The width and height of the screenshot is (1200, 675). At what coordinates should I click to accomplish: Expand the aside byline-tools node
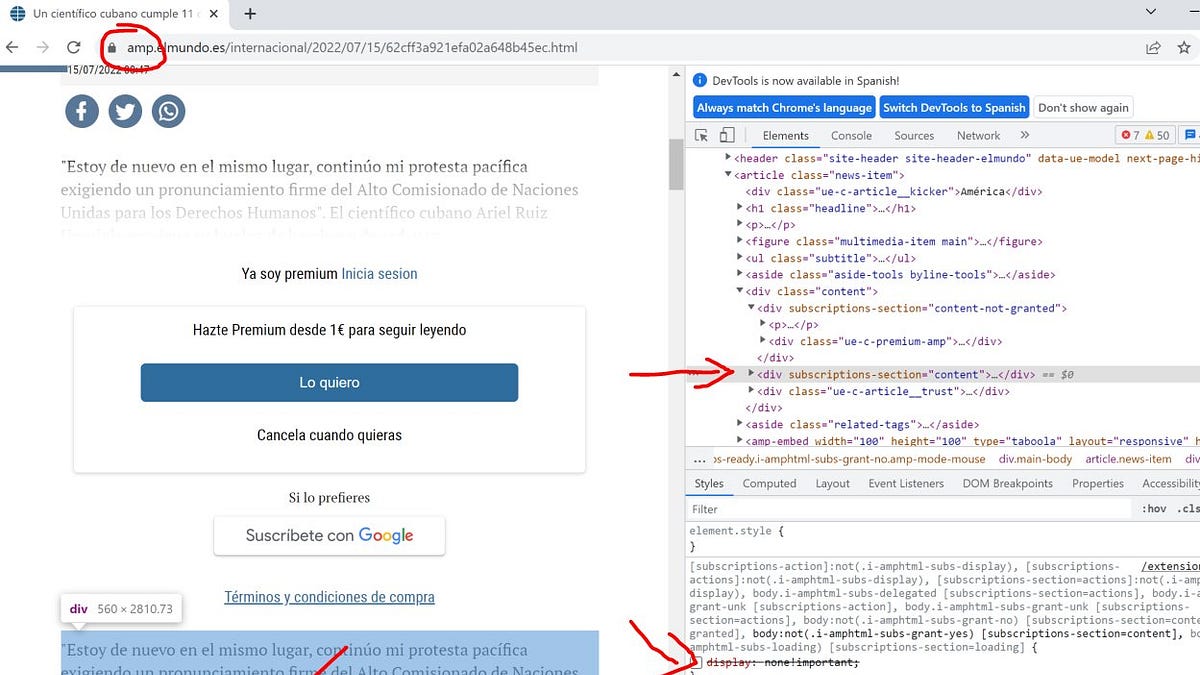(740, 274)
